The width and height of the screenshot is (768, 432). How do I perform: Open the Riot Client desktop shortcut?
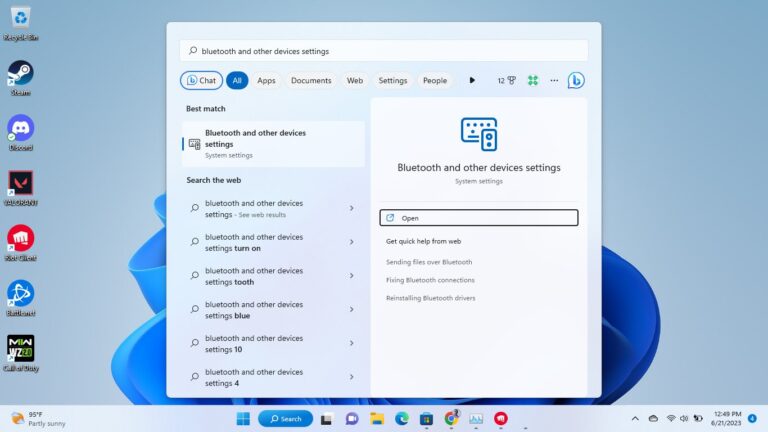(20, 239)
